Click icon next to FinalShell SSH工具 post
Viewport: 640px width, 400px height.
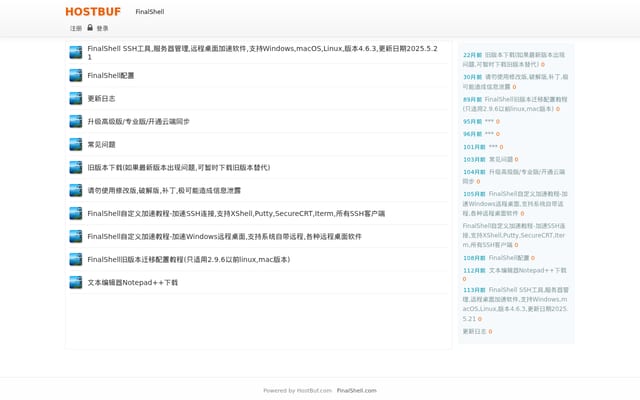tap(76, 52)
